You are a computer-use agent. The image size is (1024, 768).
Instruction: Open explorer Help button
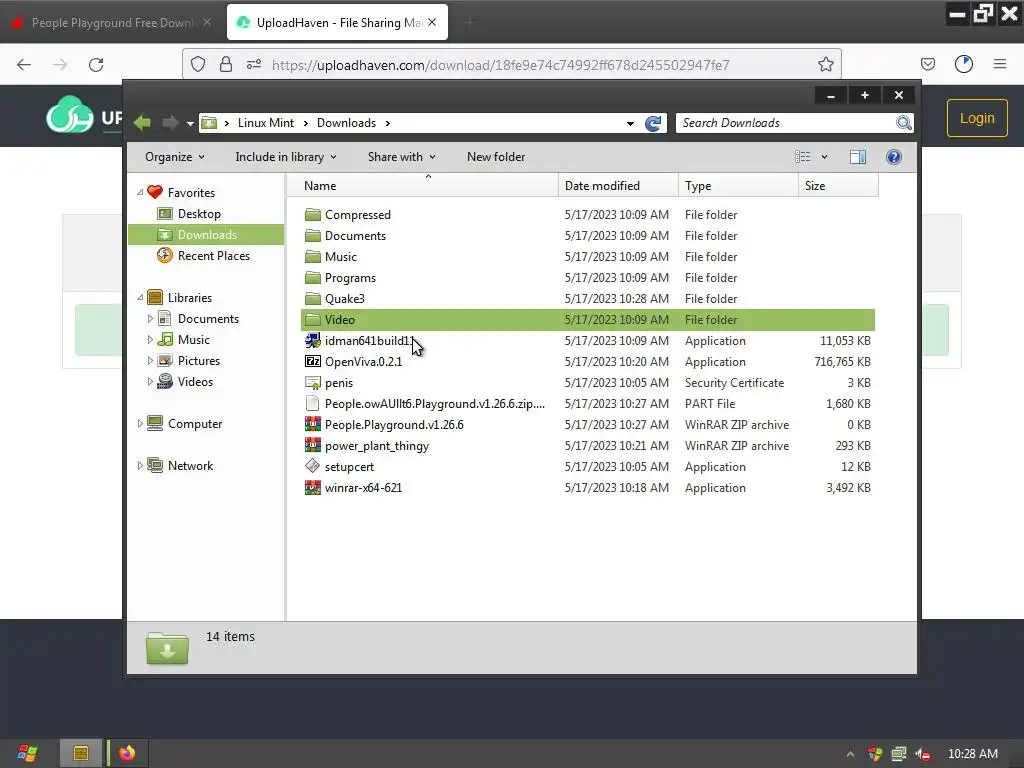[894, 157]
